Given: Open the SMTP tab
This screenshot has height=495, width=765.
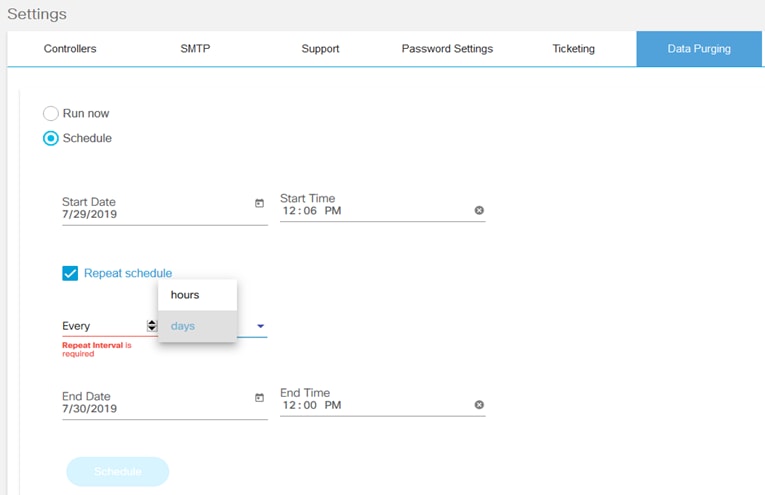Looking at the screenshot, I should pos(196,48).
